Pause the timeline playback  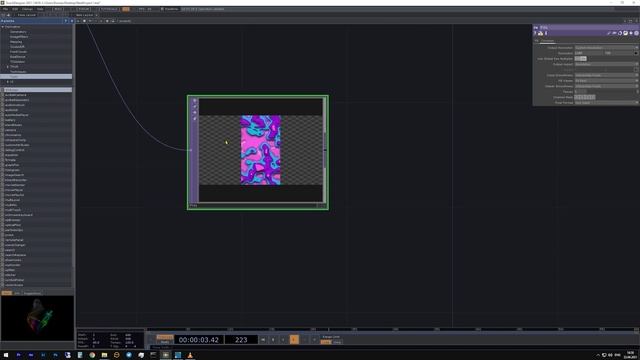pyautogui.click(x=273, y=340)
